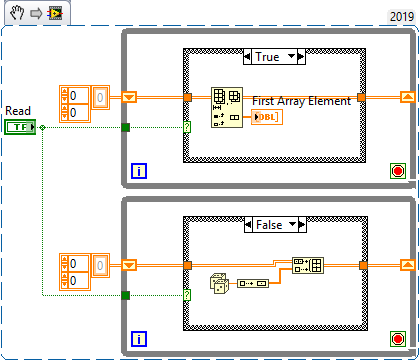Click the LabVIEW VI snippet icon
Image resolution: width=420 pixels, height=361 pixels.
point(55,13)
